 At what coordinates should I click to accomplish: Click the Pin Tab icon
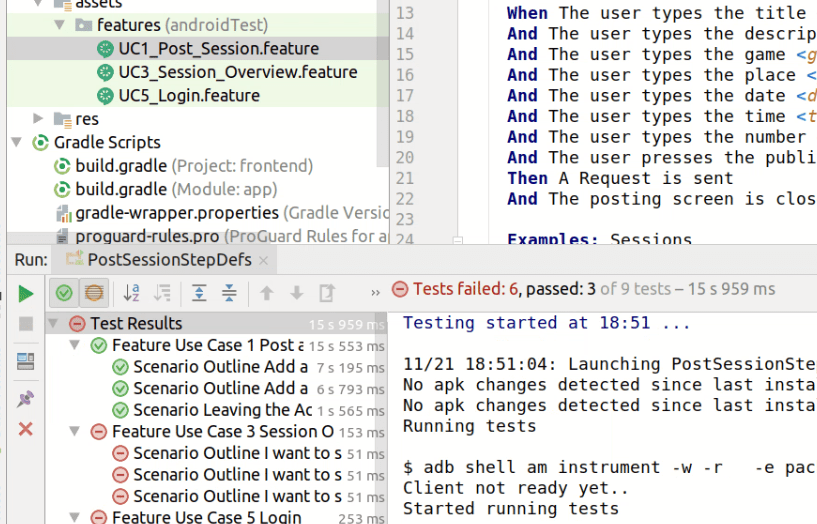[x=26, y=398]
